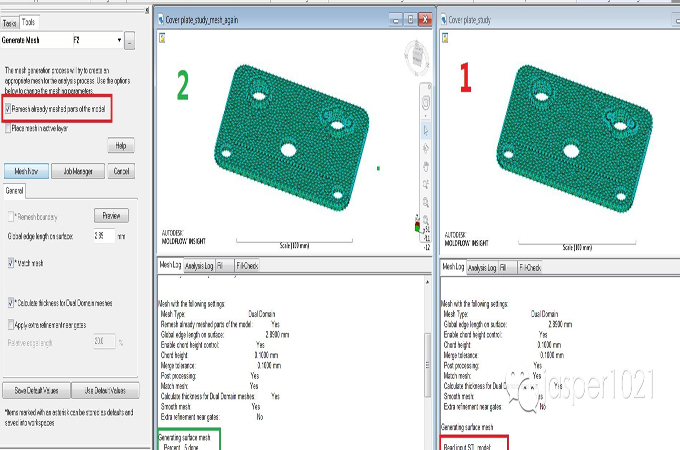Select the Zoom Window tool
This screenshot has height=450, width=680.
(x=425, y=184)
